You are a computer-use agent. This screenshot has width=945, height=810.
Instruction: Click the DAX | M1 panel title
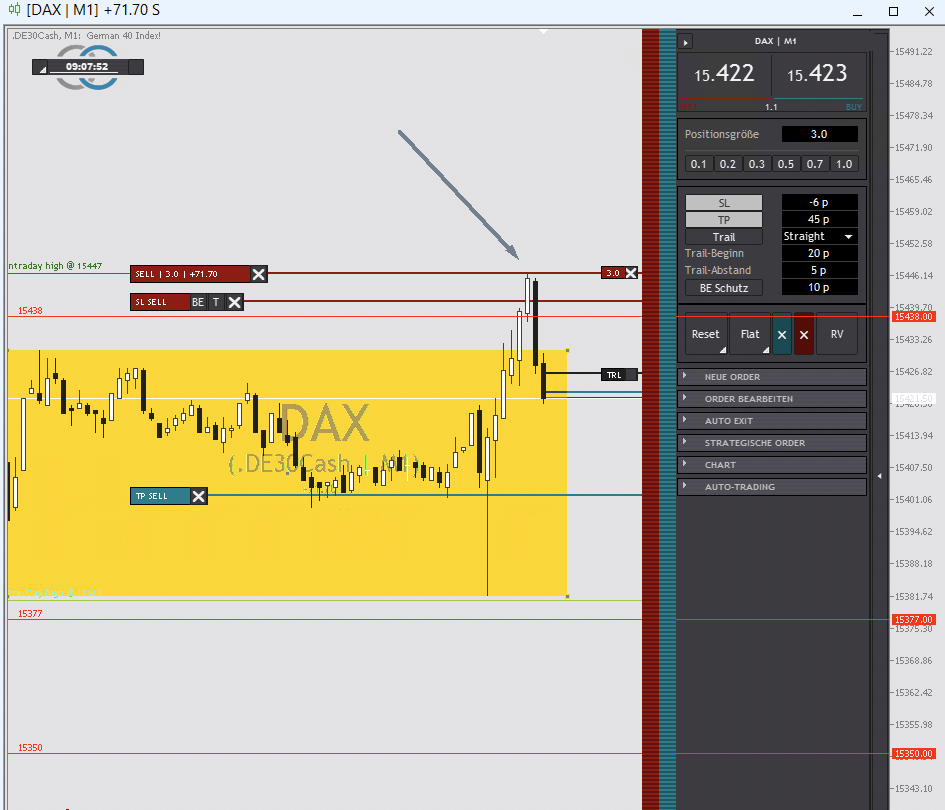click(x=776, y=41)
